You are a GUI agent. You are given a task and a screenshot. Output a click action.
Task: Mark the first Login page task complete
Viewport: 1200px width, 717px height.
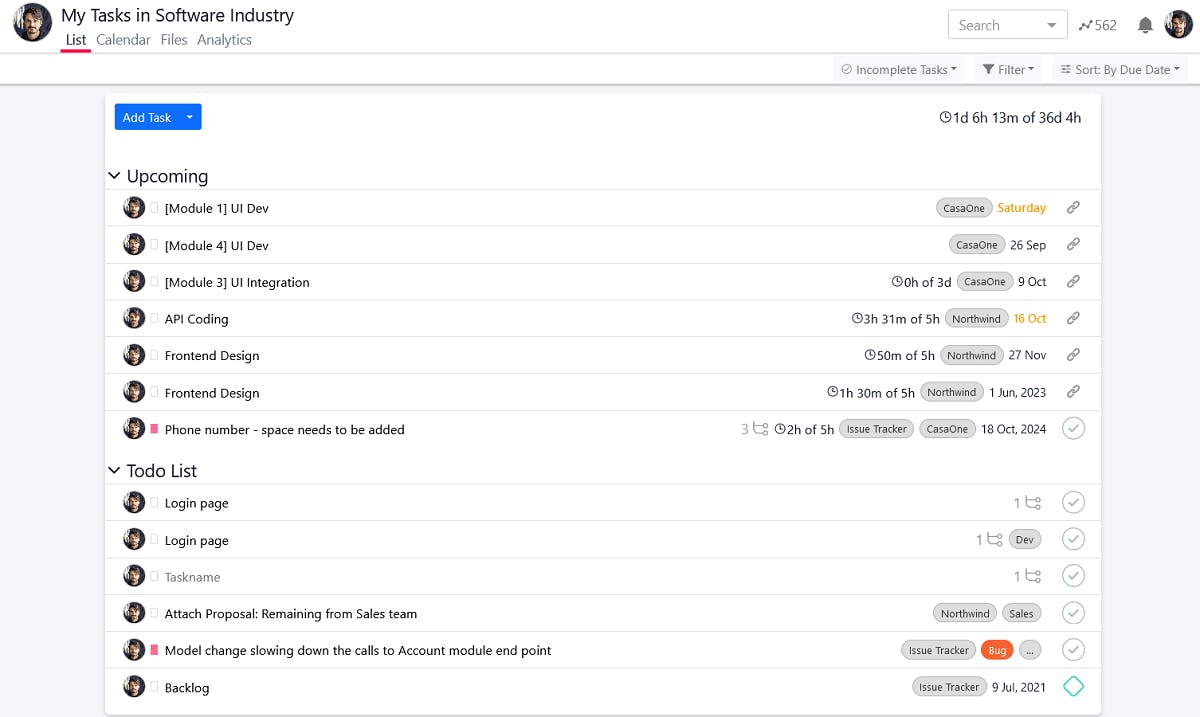pyautogui.click(x=1074, y=502)
